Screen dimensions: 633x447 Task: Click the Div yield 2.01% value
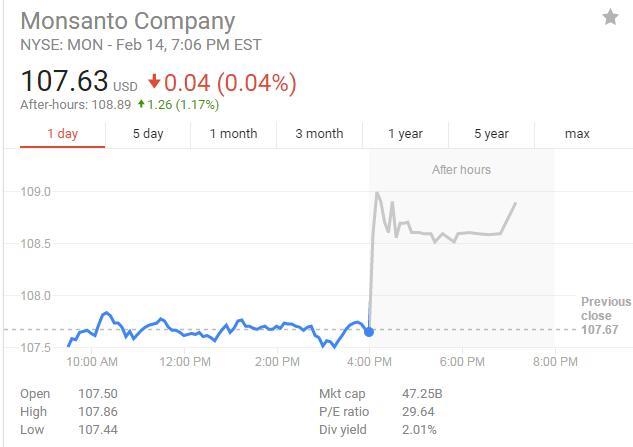click(x=419, y=430)
